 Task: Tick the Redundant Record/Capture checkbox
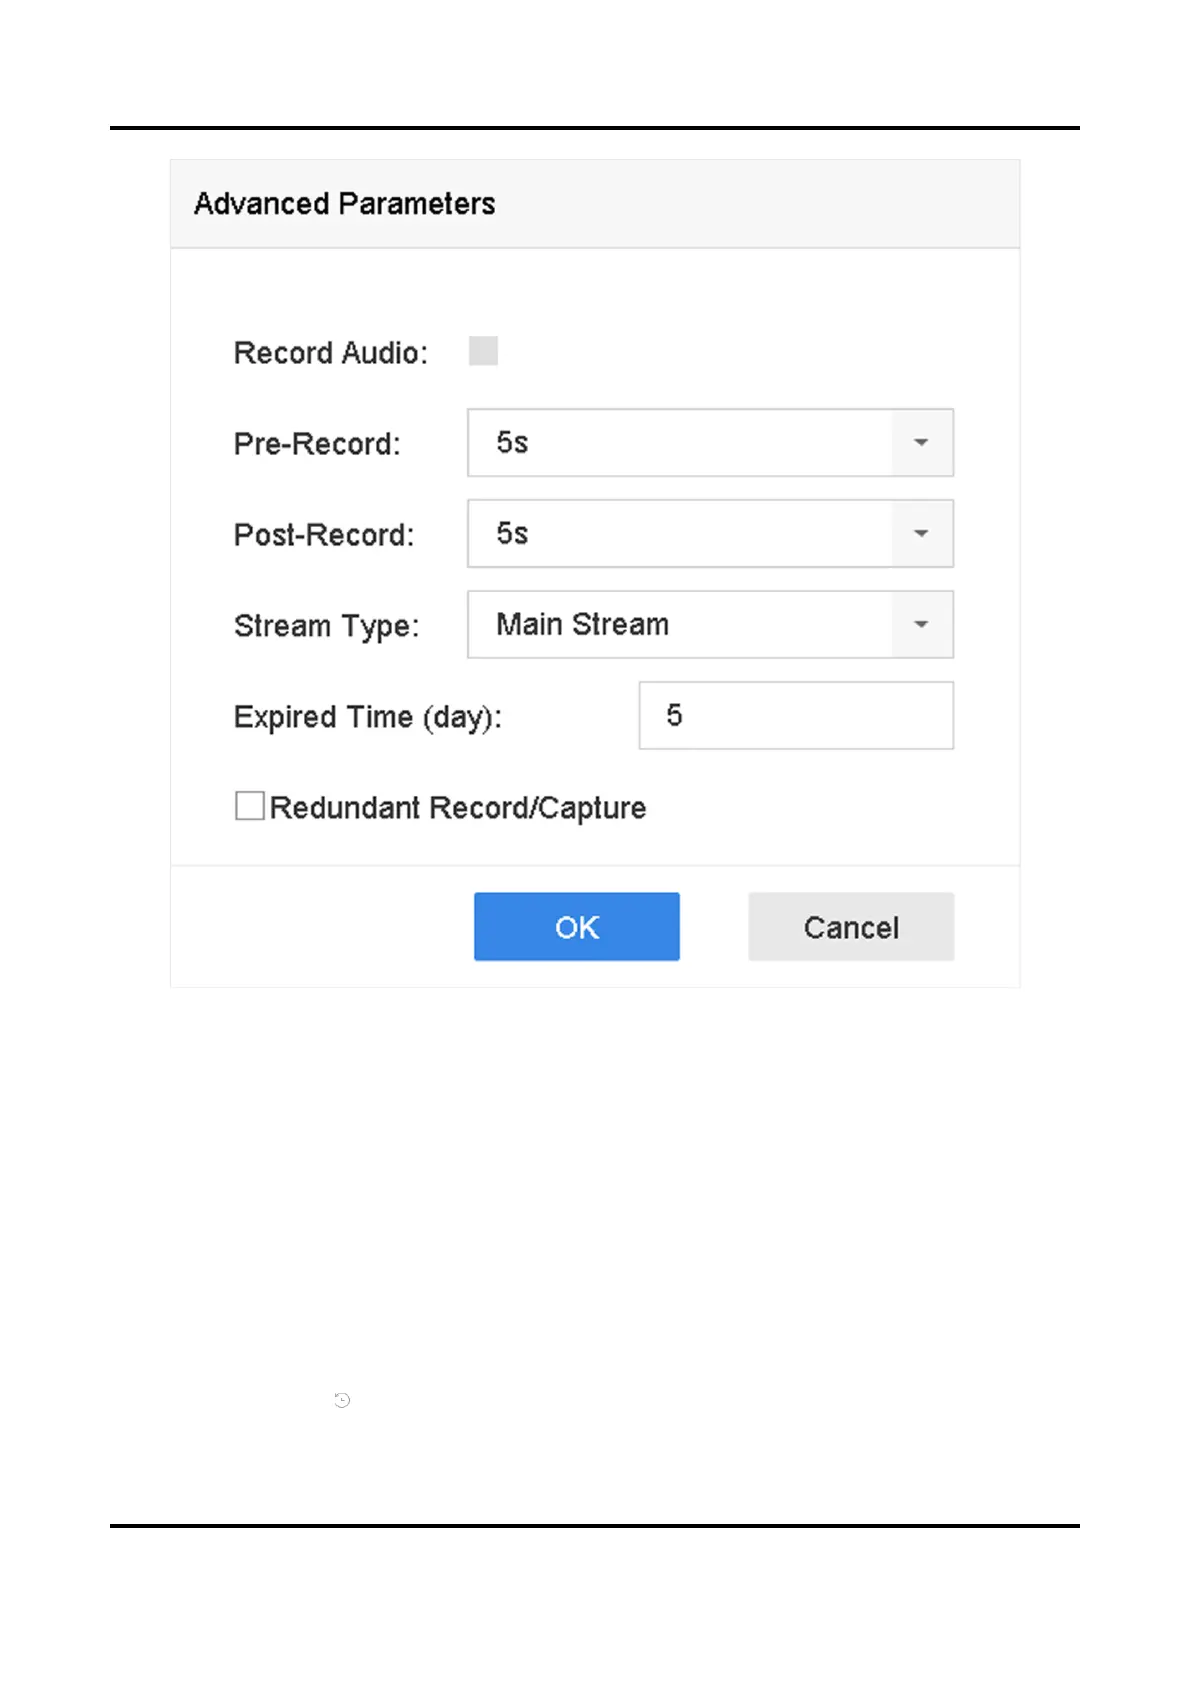[x=250, y=806]
